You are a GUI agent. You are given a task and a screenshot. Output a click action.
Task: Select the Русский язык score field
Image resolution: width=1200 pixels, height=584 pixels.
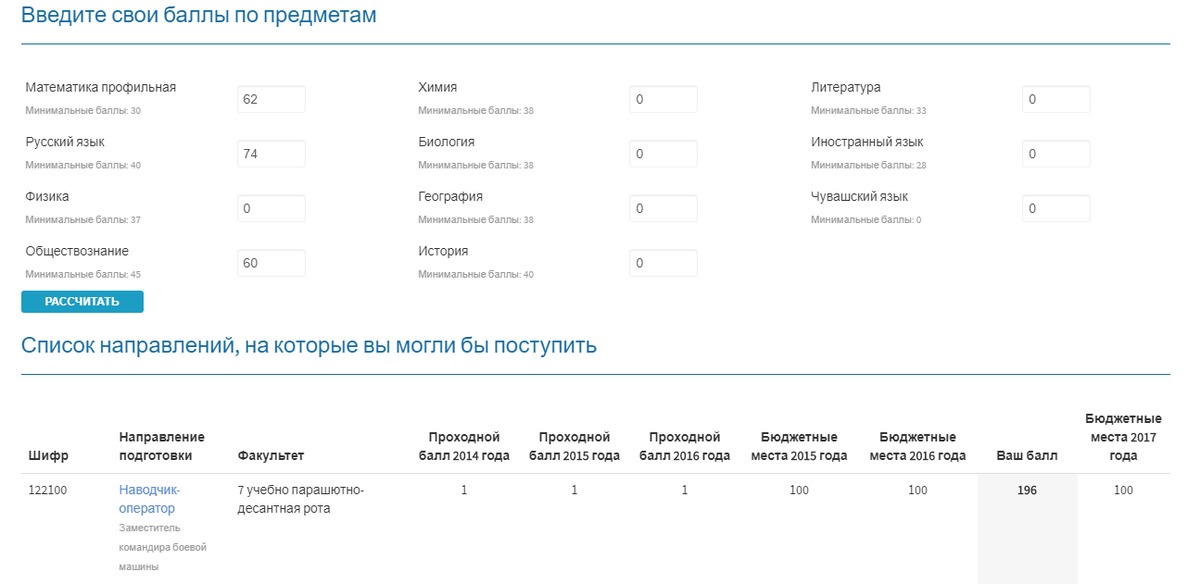(x=271, y=154)
